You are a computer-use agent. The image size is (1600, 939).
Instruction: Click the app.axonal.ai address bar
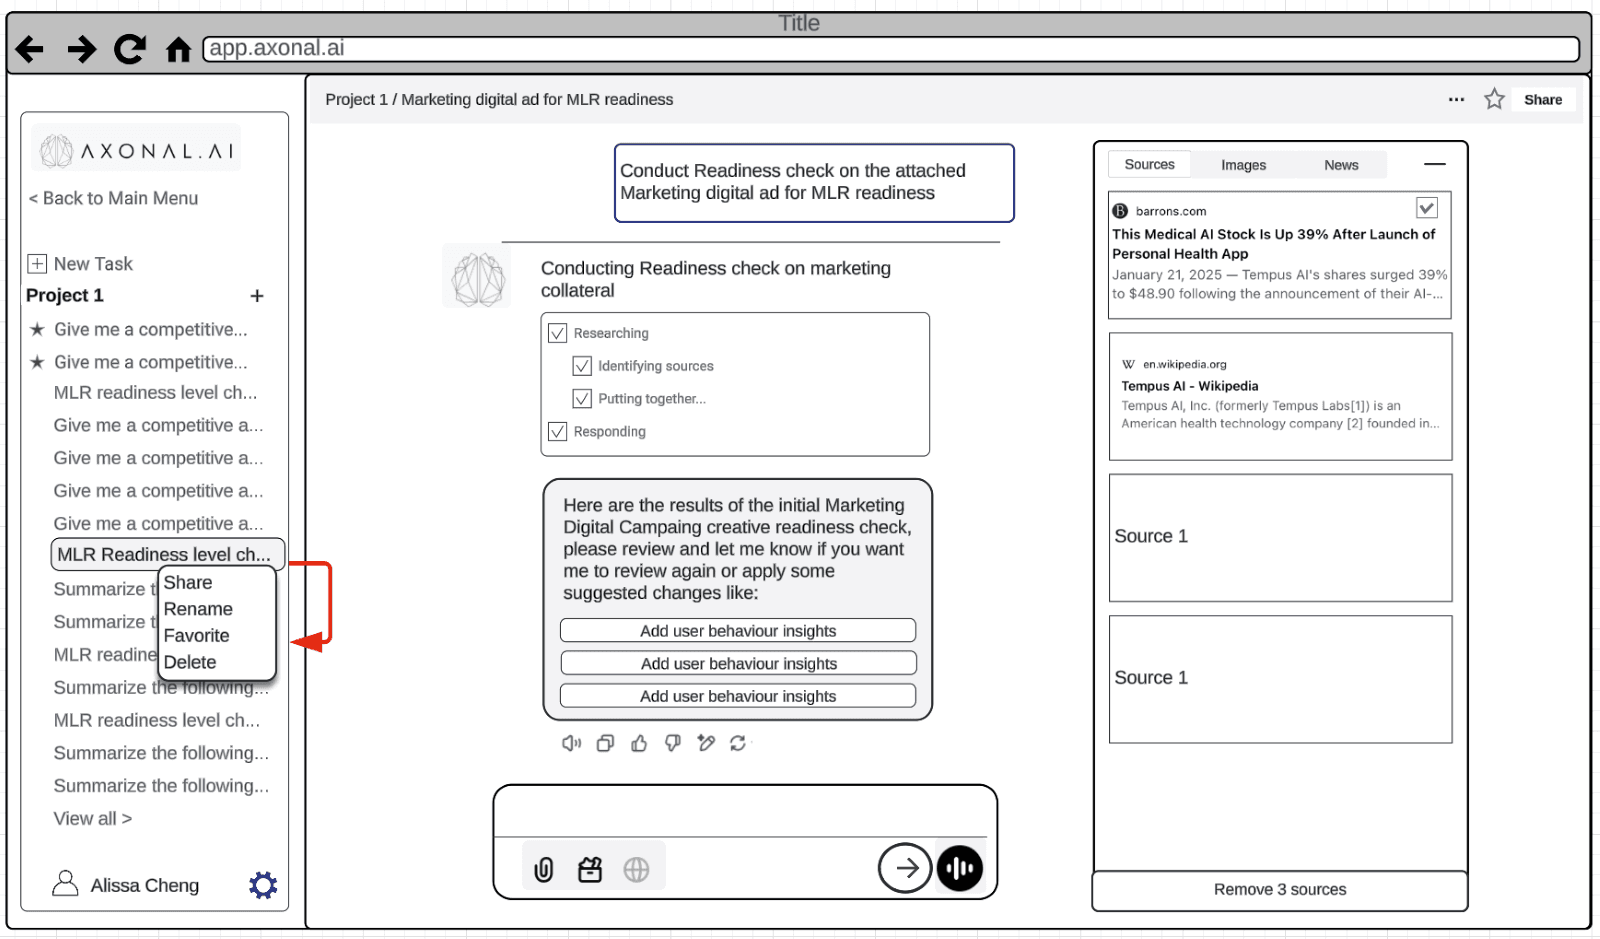[890, 48]
